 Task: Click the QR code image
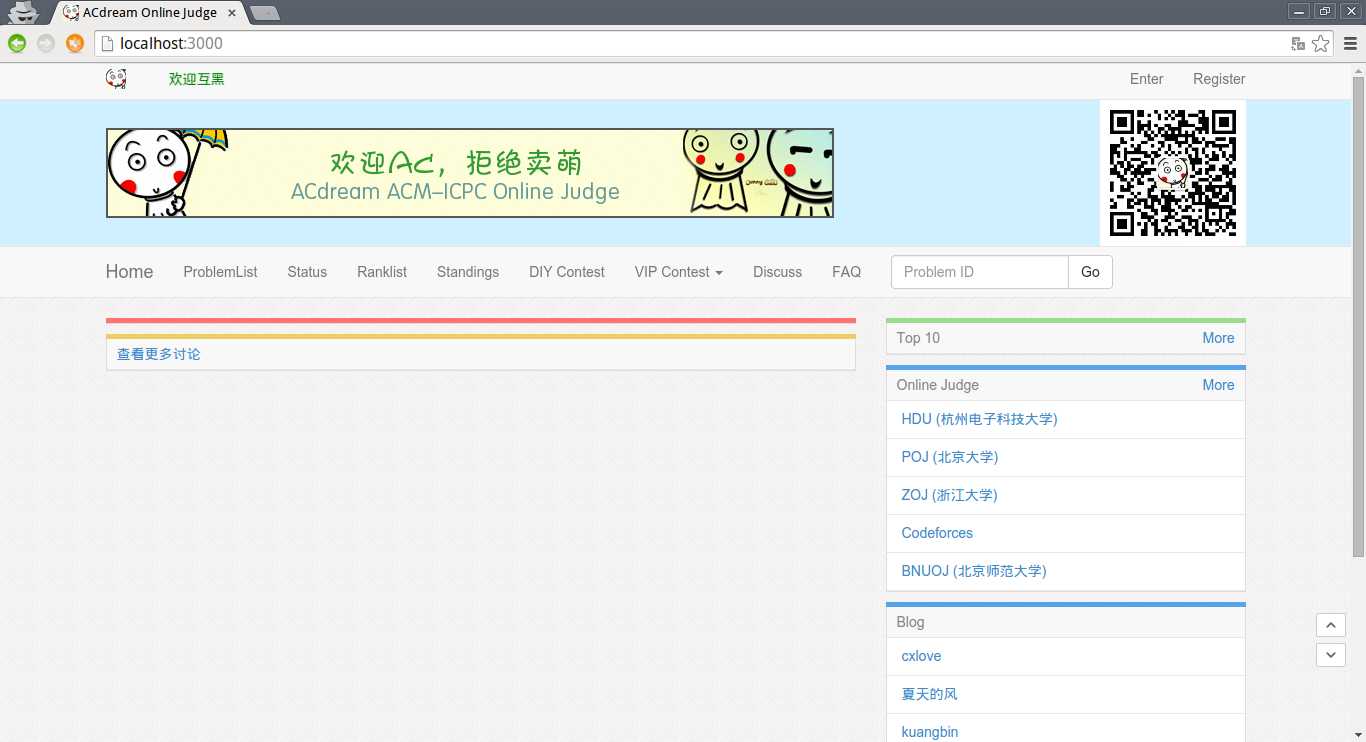[1173, 172]
